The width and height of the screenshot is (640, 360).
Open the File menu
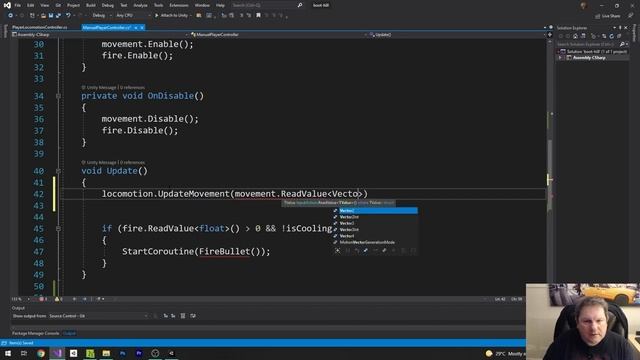pos(18,5)
